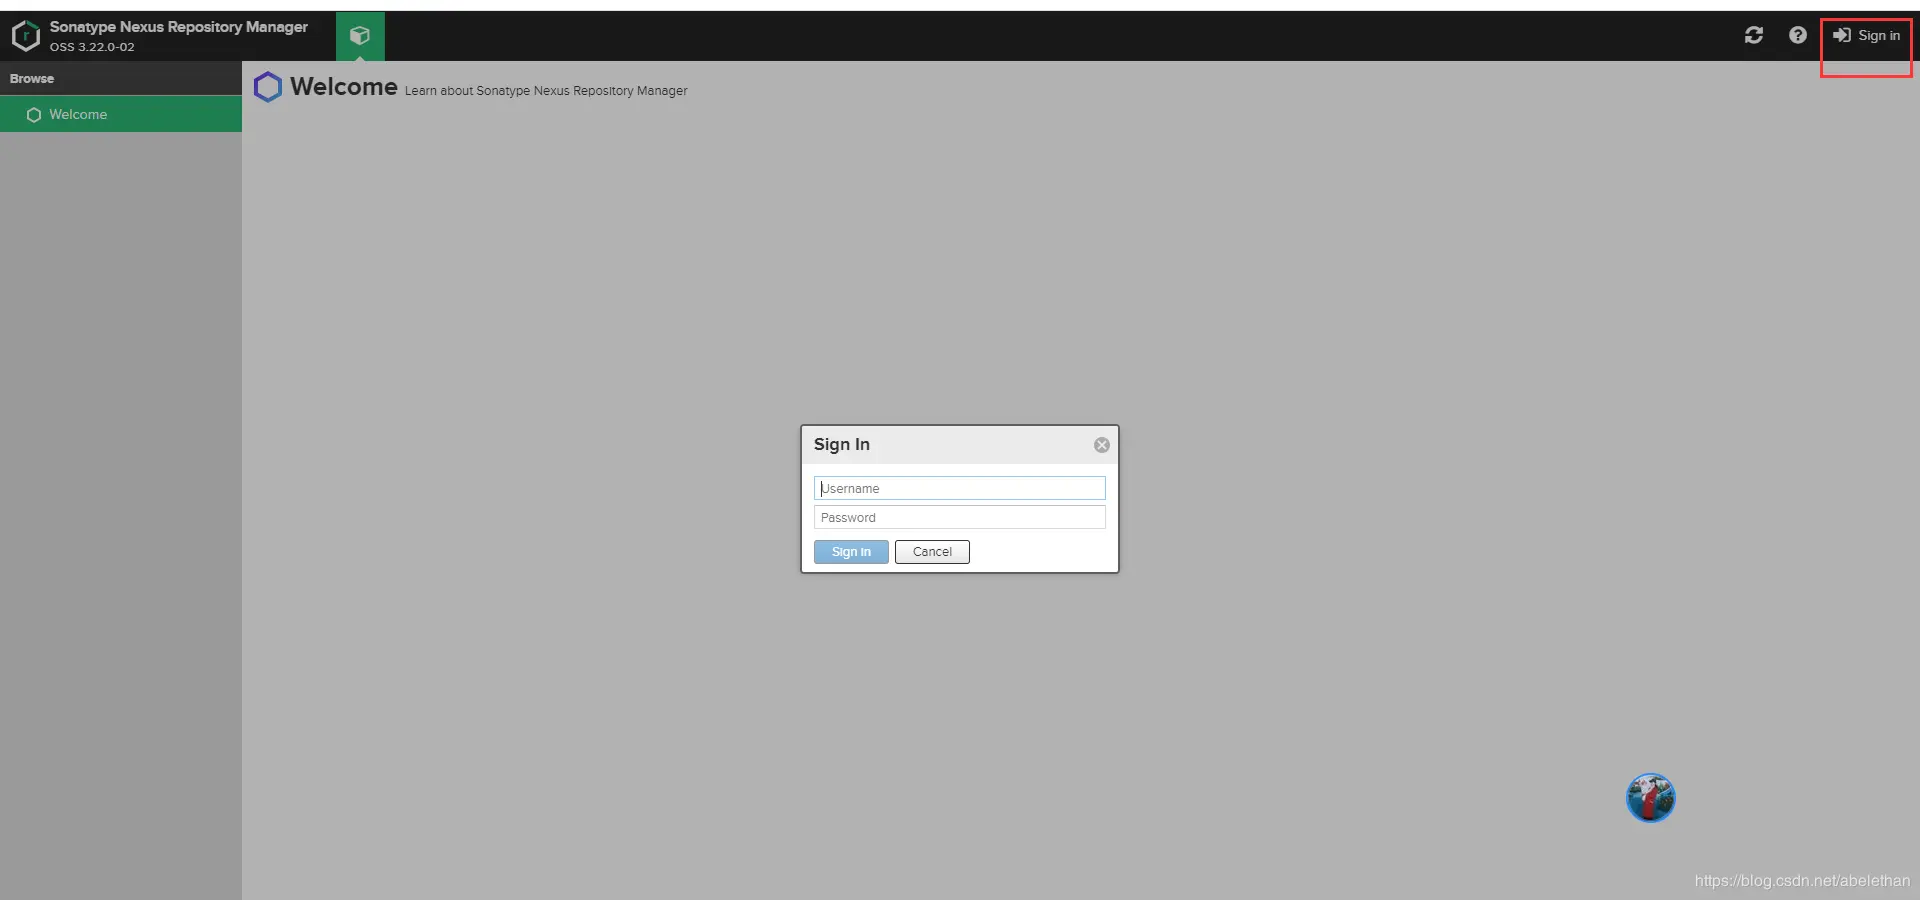1920x900 pixels.
Task: Click the round avatar floating image
Action: click(1651, 798)
